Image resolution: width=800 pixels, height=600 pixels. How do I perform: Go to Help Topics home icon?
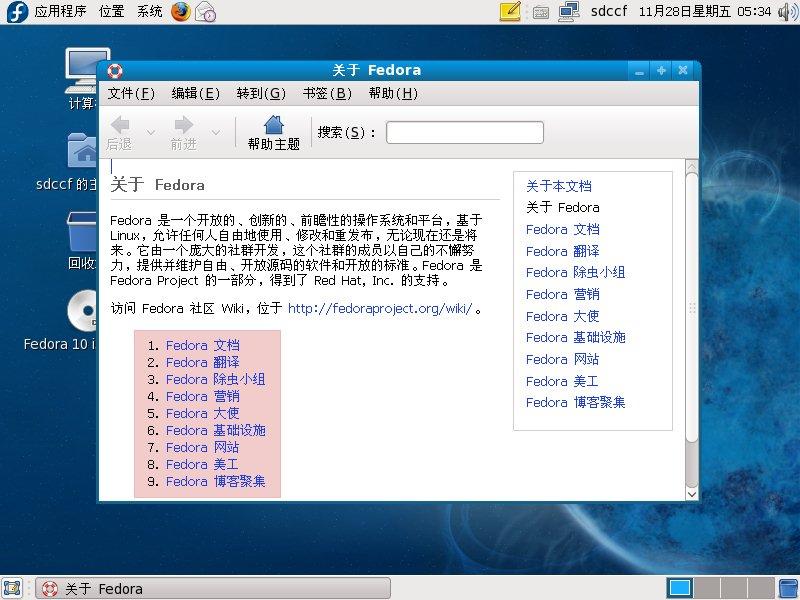[274, 133]
